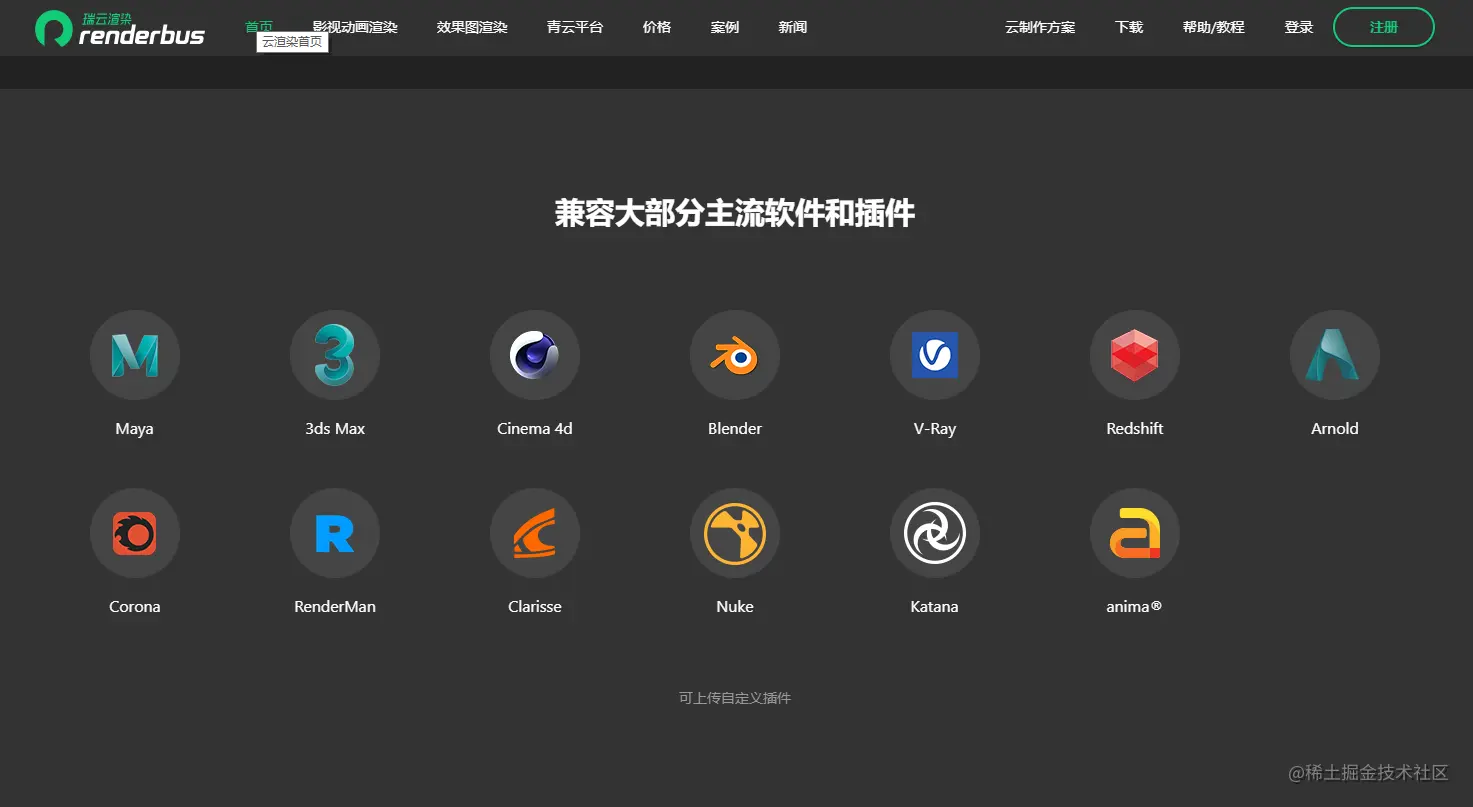Select the Corona renderer icon

135,532
